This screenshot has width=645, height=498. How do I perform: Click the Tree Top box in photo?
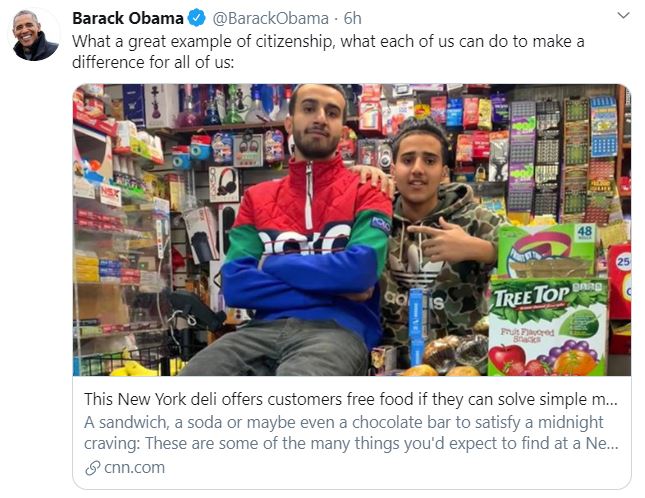tap(548, 326)
